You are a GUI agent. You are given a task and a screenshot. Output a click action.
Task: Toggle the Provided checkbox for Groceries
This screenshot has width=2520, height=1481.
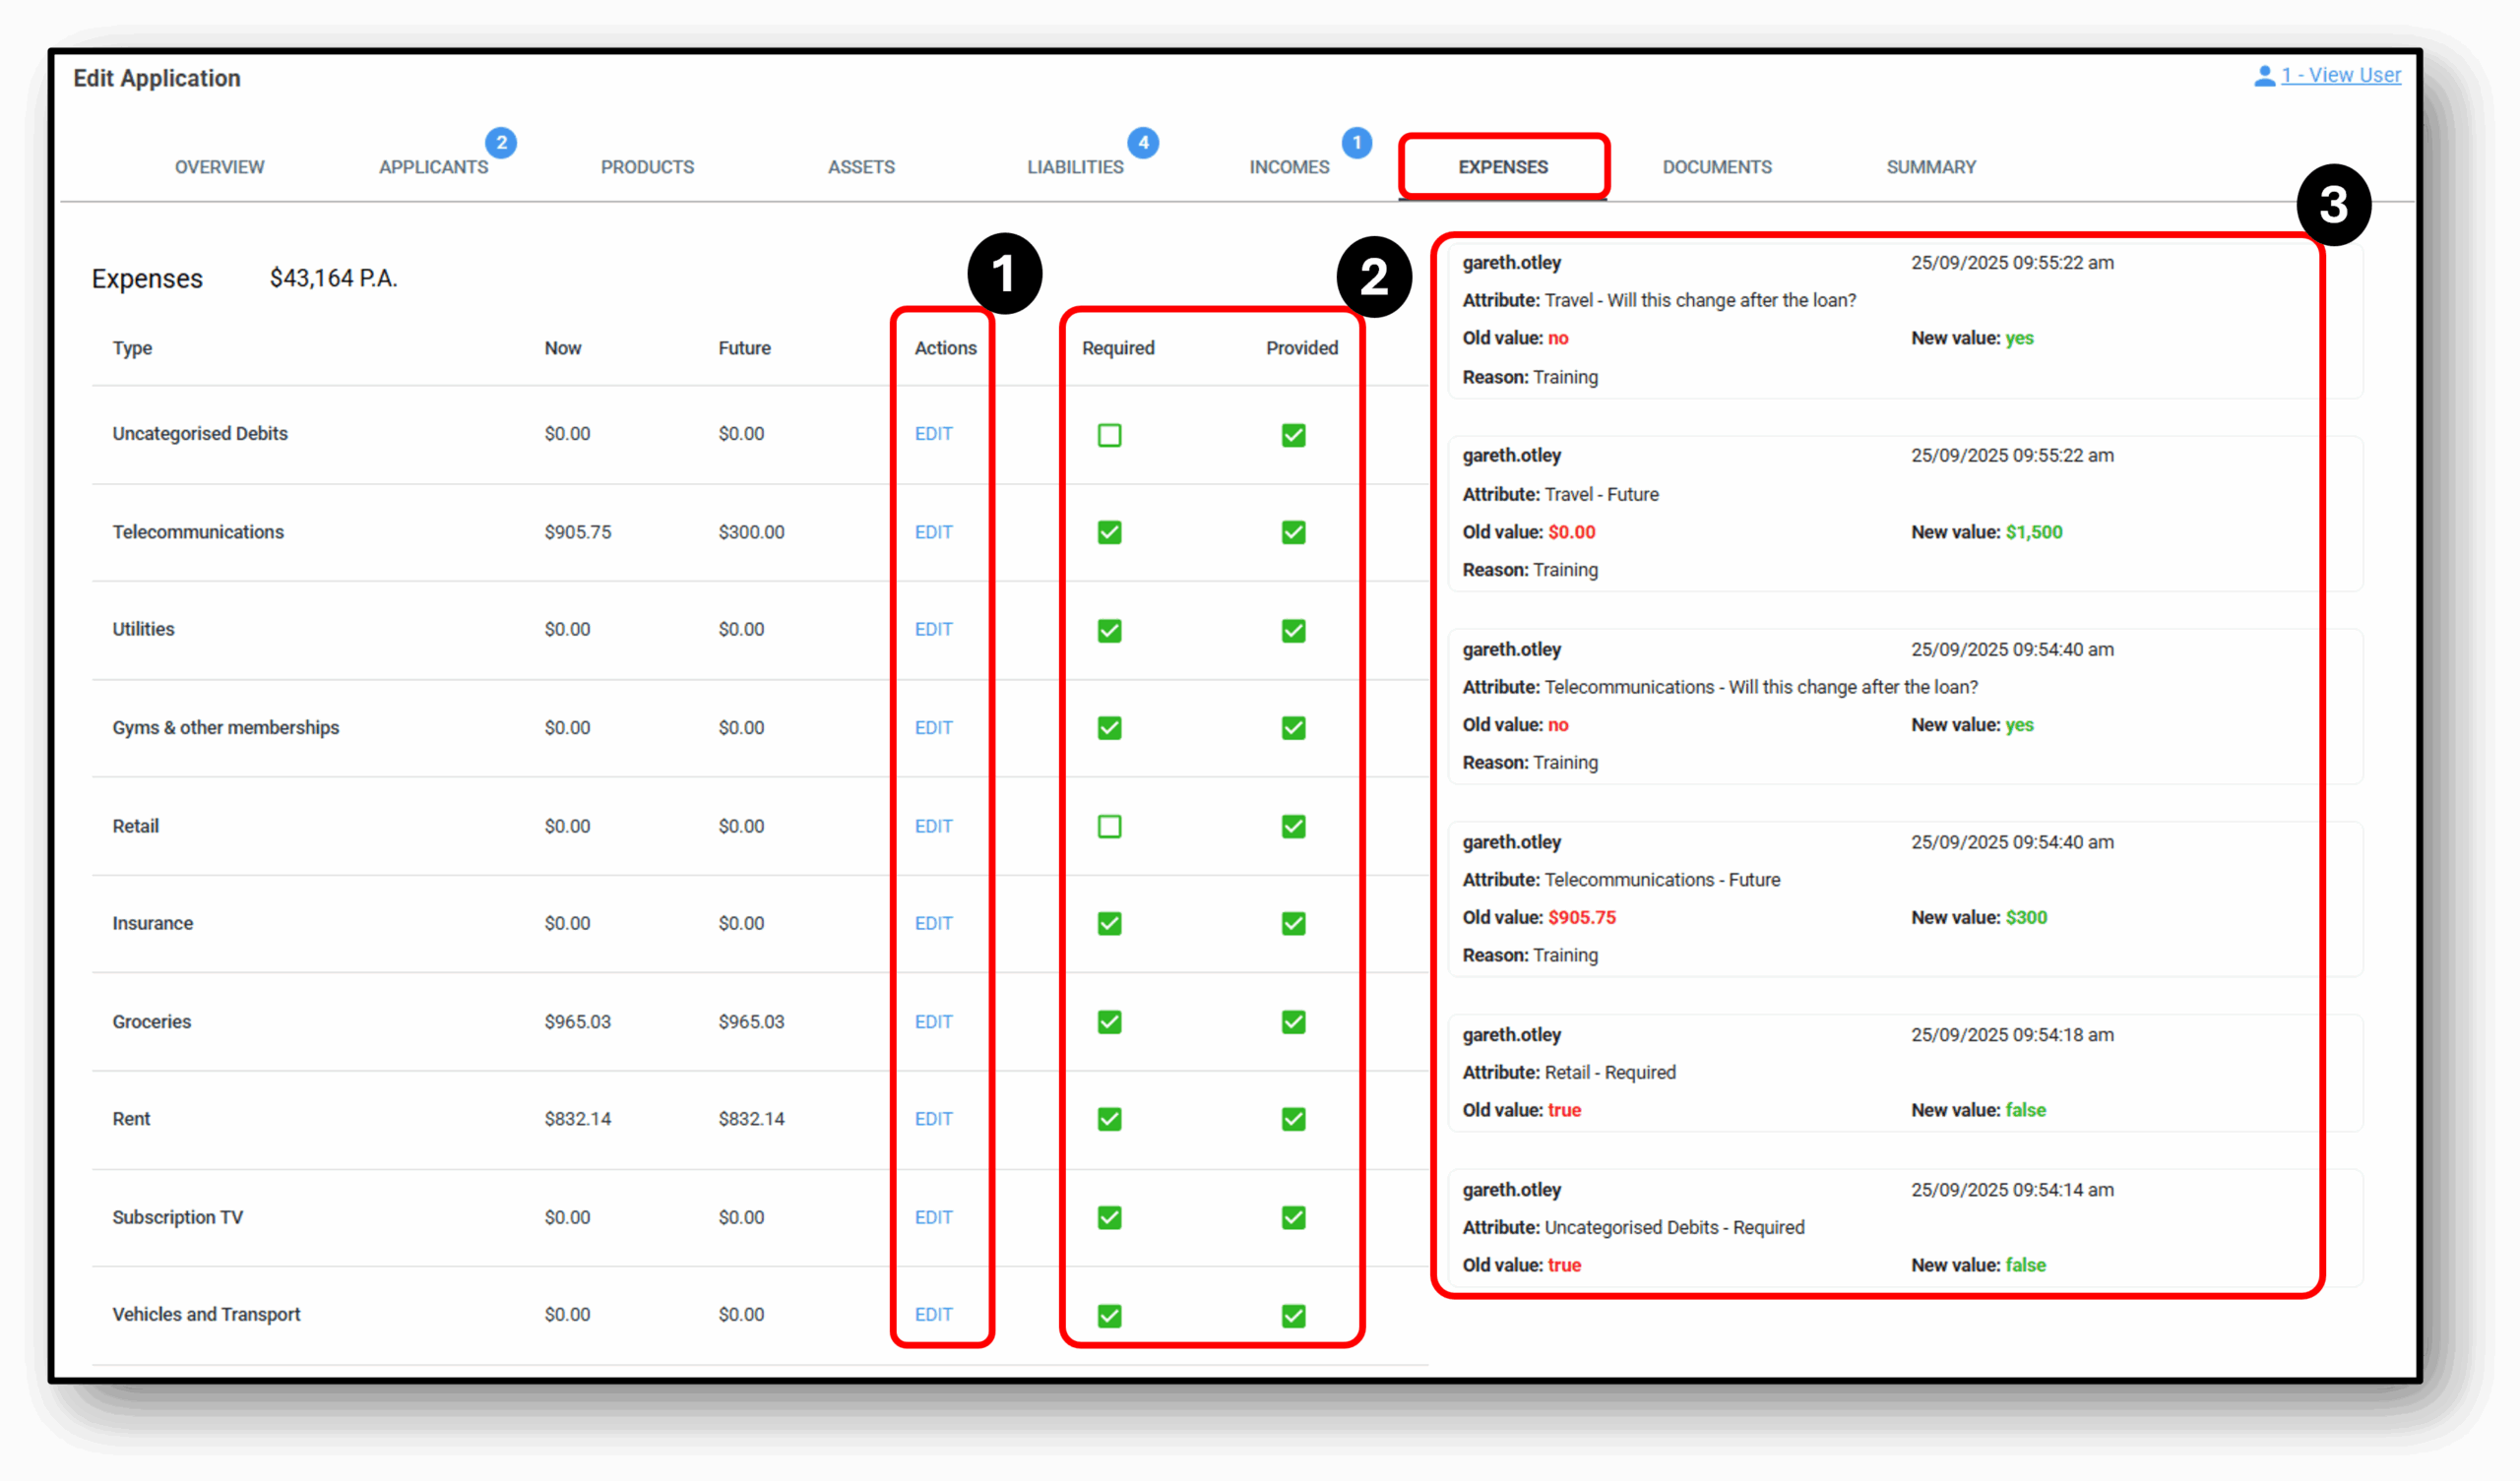coord(1293,1022)
